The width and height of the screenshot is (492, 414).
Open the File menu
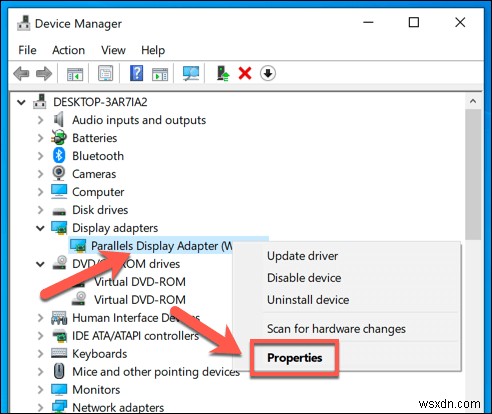tap(27, 50)
